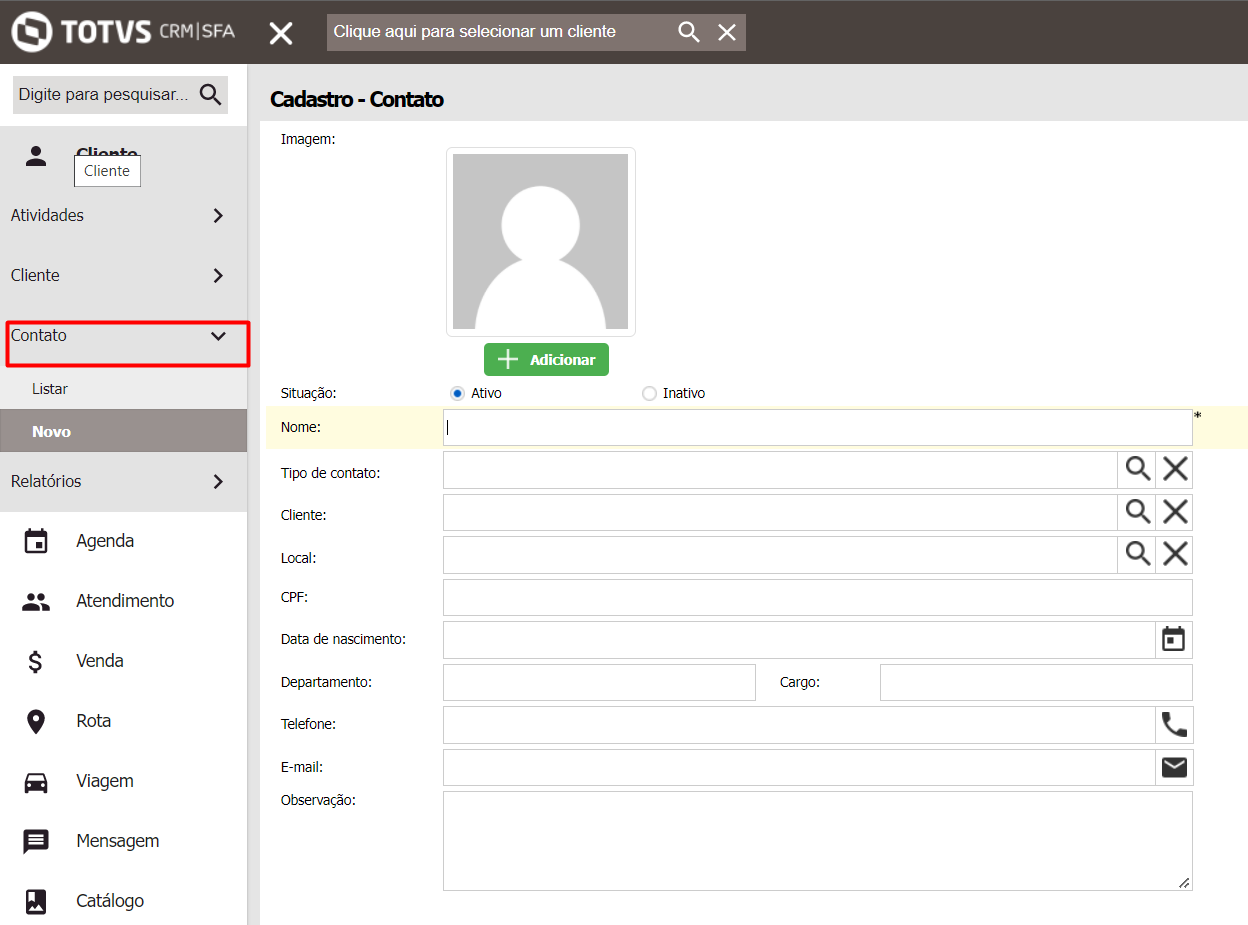This screenshot has width=1248, height=925.
Task: Open the Viagem car icon
Action: [x=36, y=781]
